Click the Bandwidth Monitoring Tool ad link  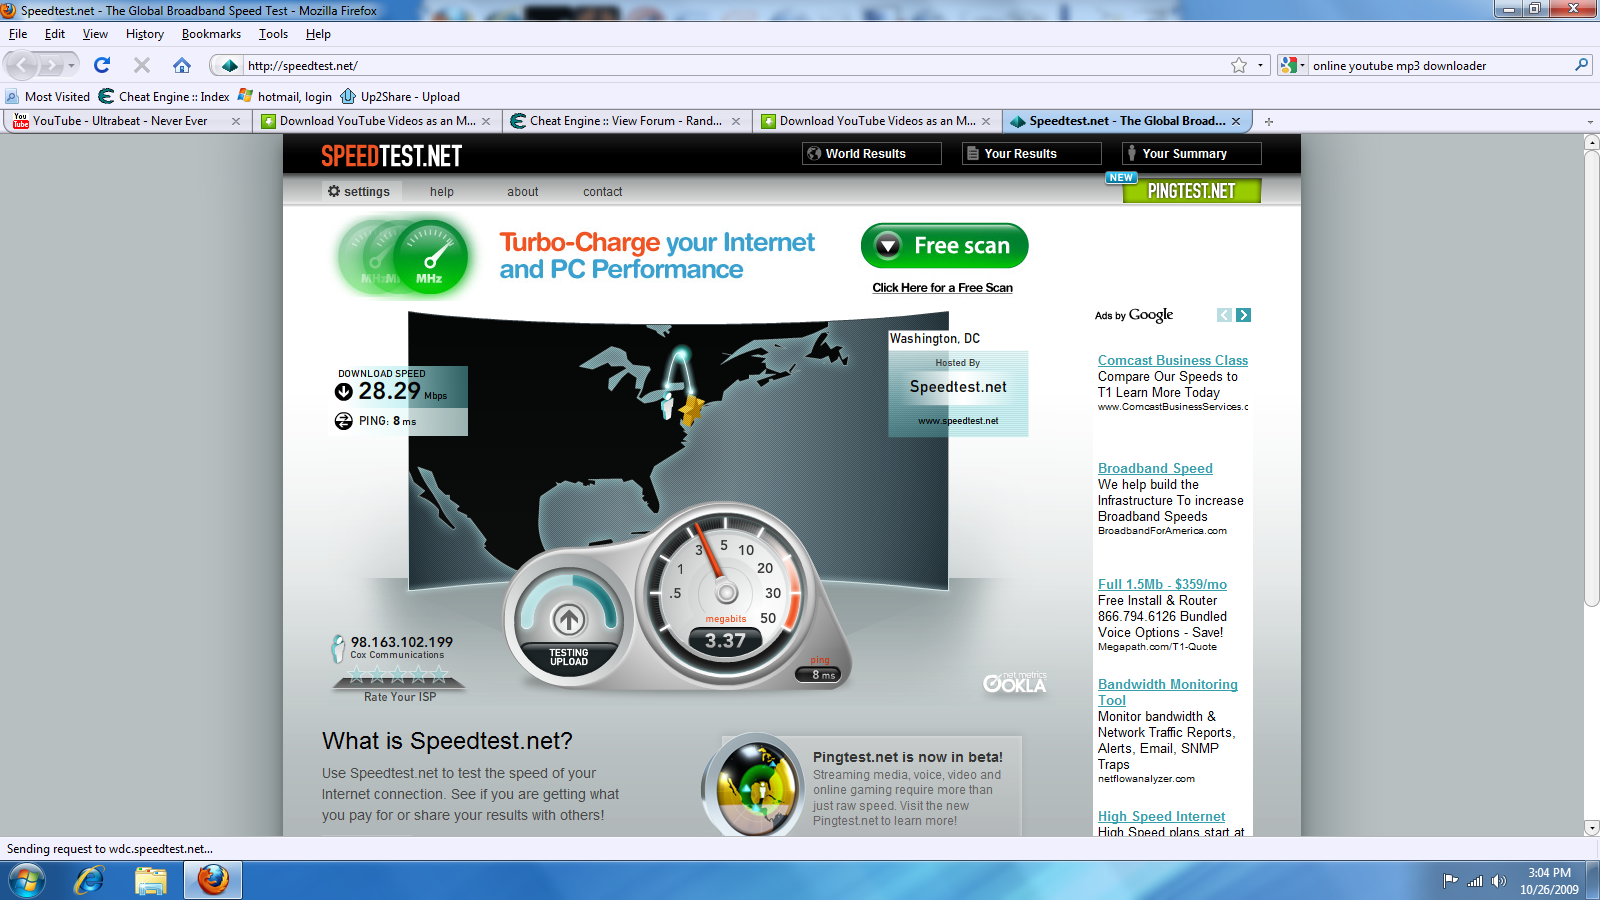tap(1167, 692)
